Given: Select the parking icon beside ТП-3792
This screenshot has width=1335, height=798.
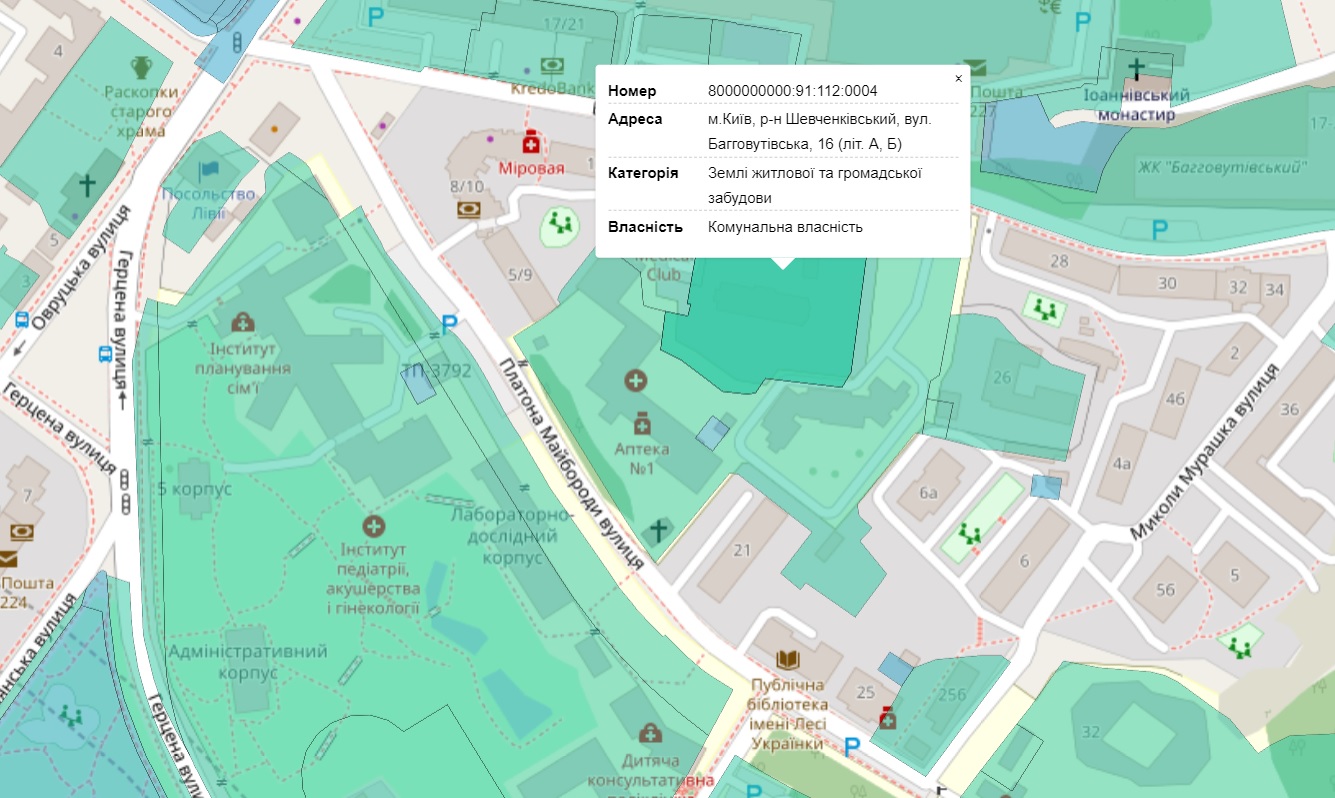Looking at the screenshot, I should click(450, 324).
